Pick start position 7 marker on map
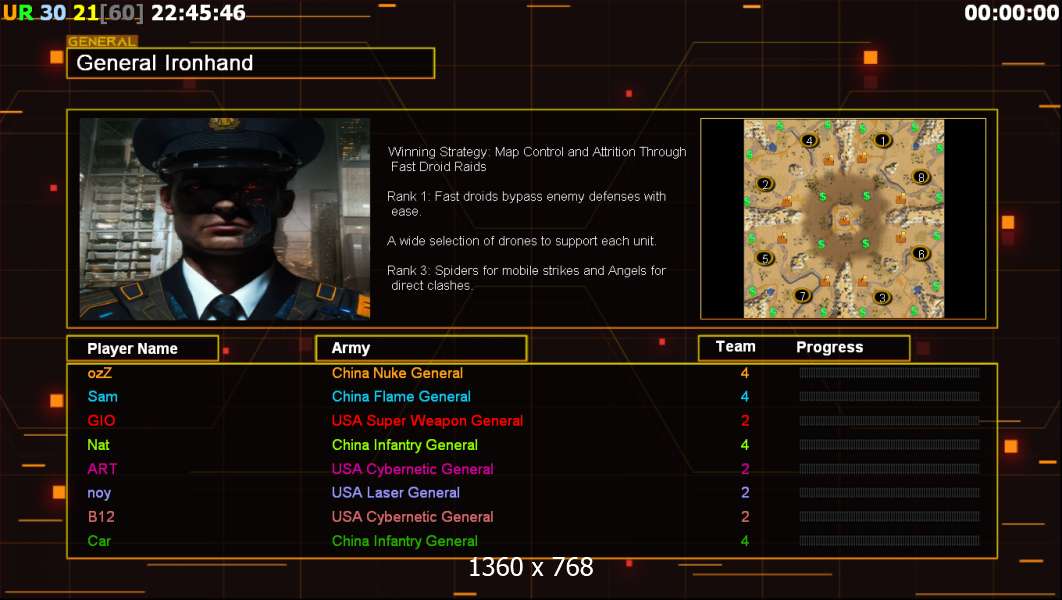Viewport: 1062px width, 600px height. [803, 295]
